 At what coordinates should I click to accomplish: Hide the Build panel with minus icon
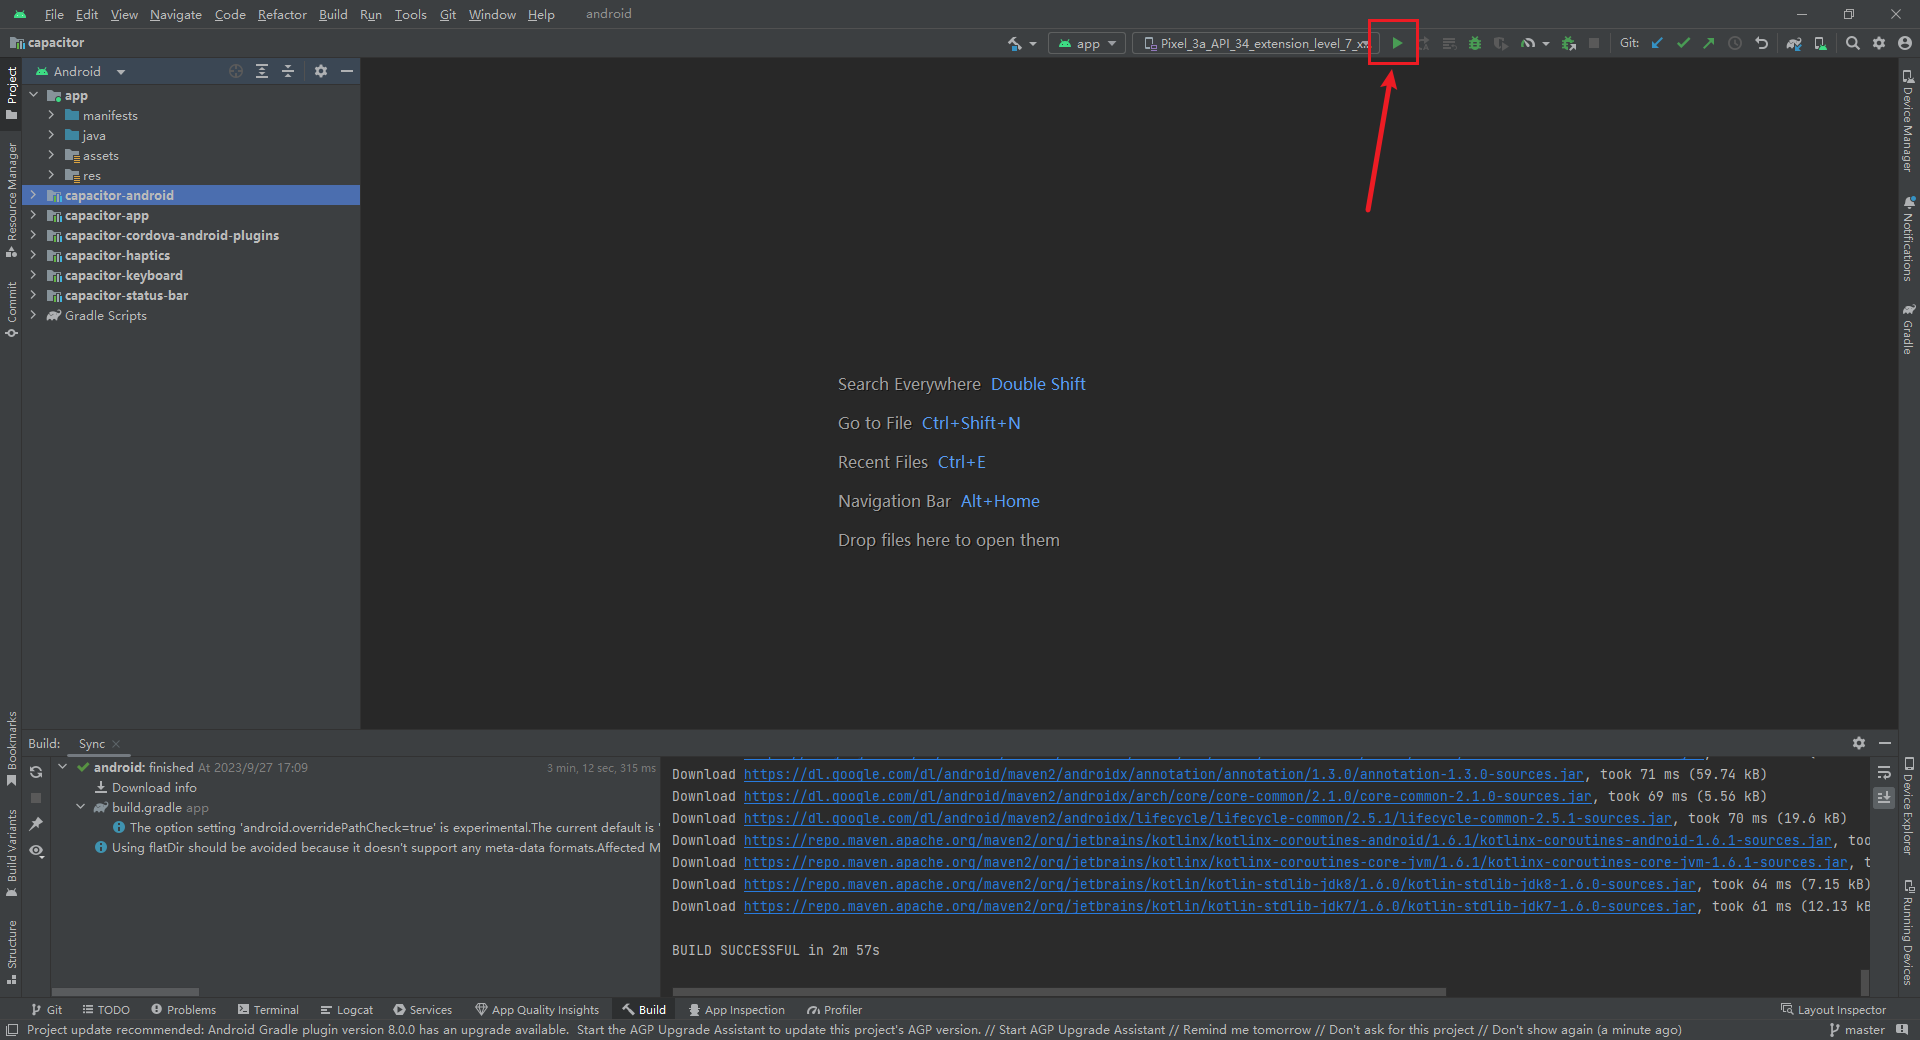1885,743
